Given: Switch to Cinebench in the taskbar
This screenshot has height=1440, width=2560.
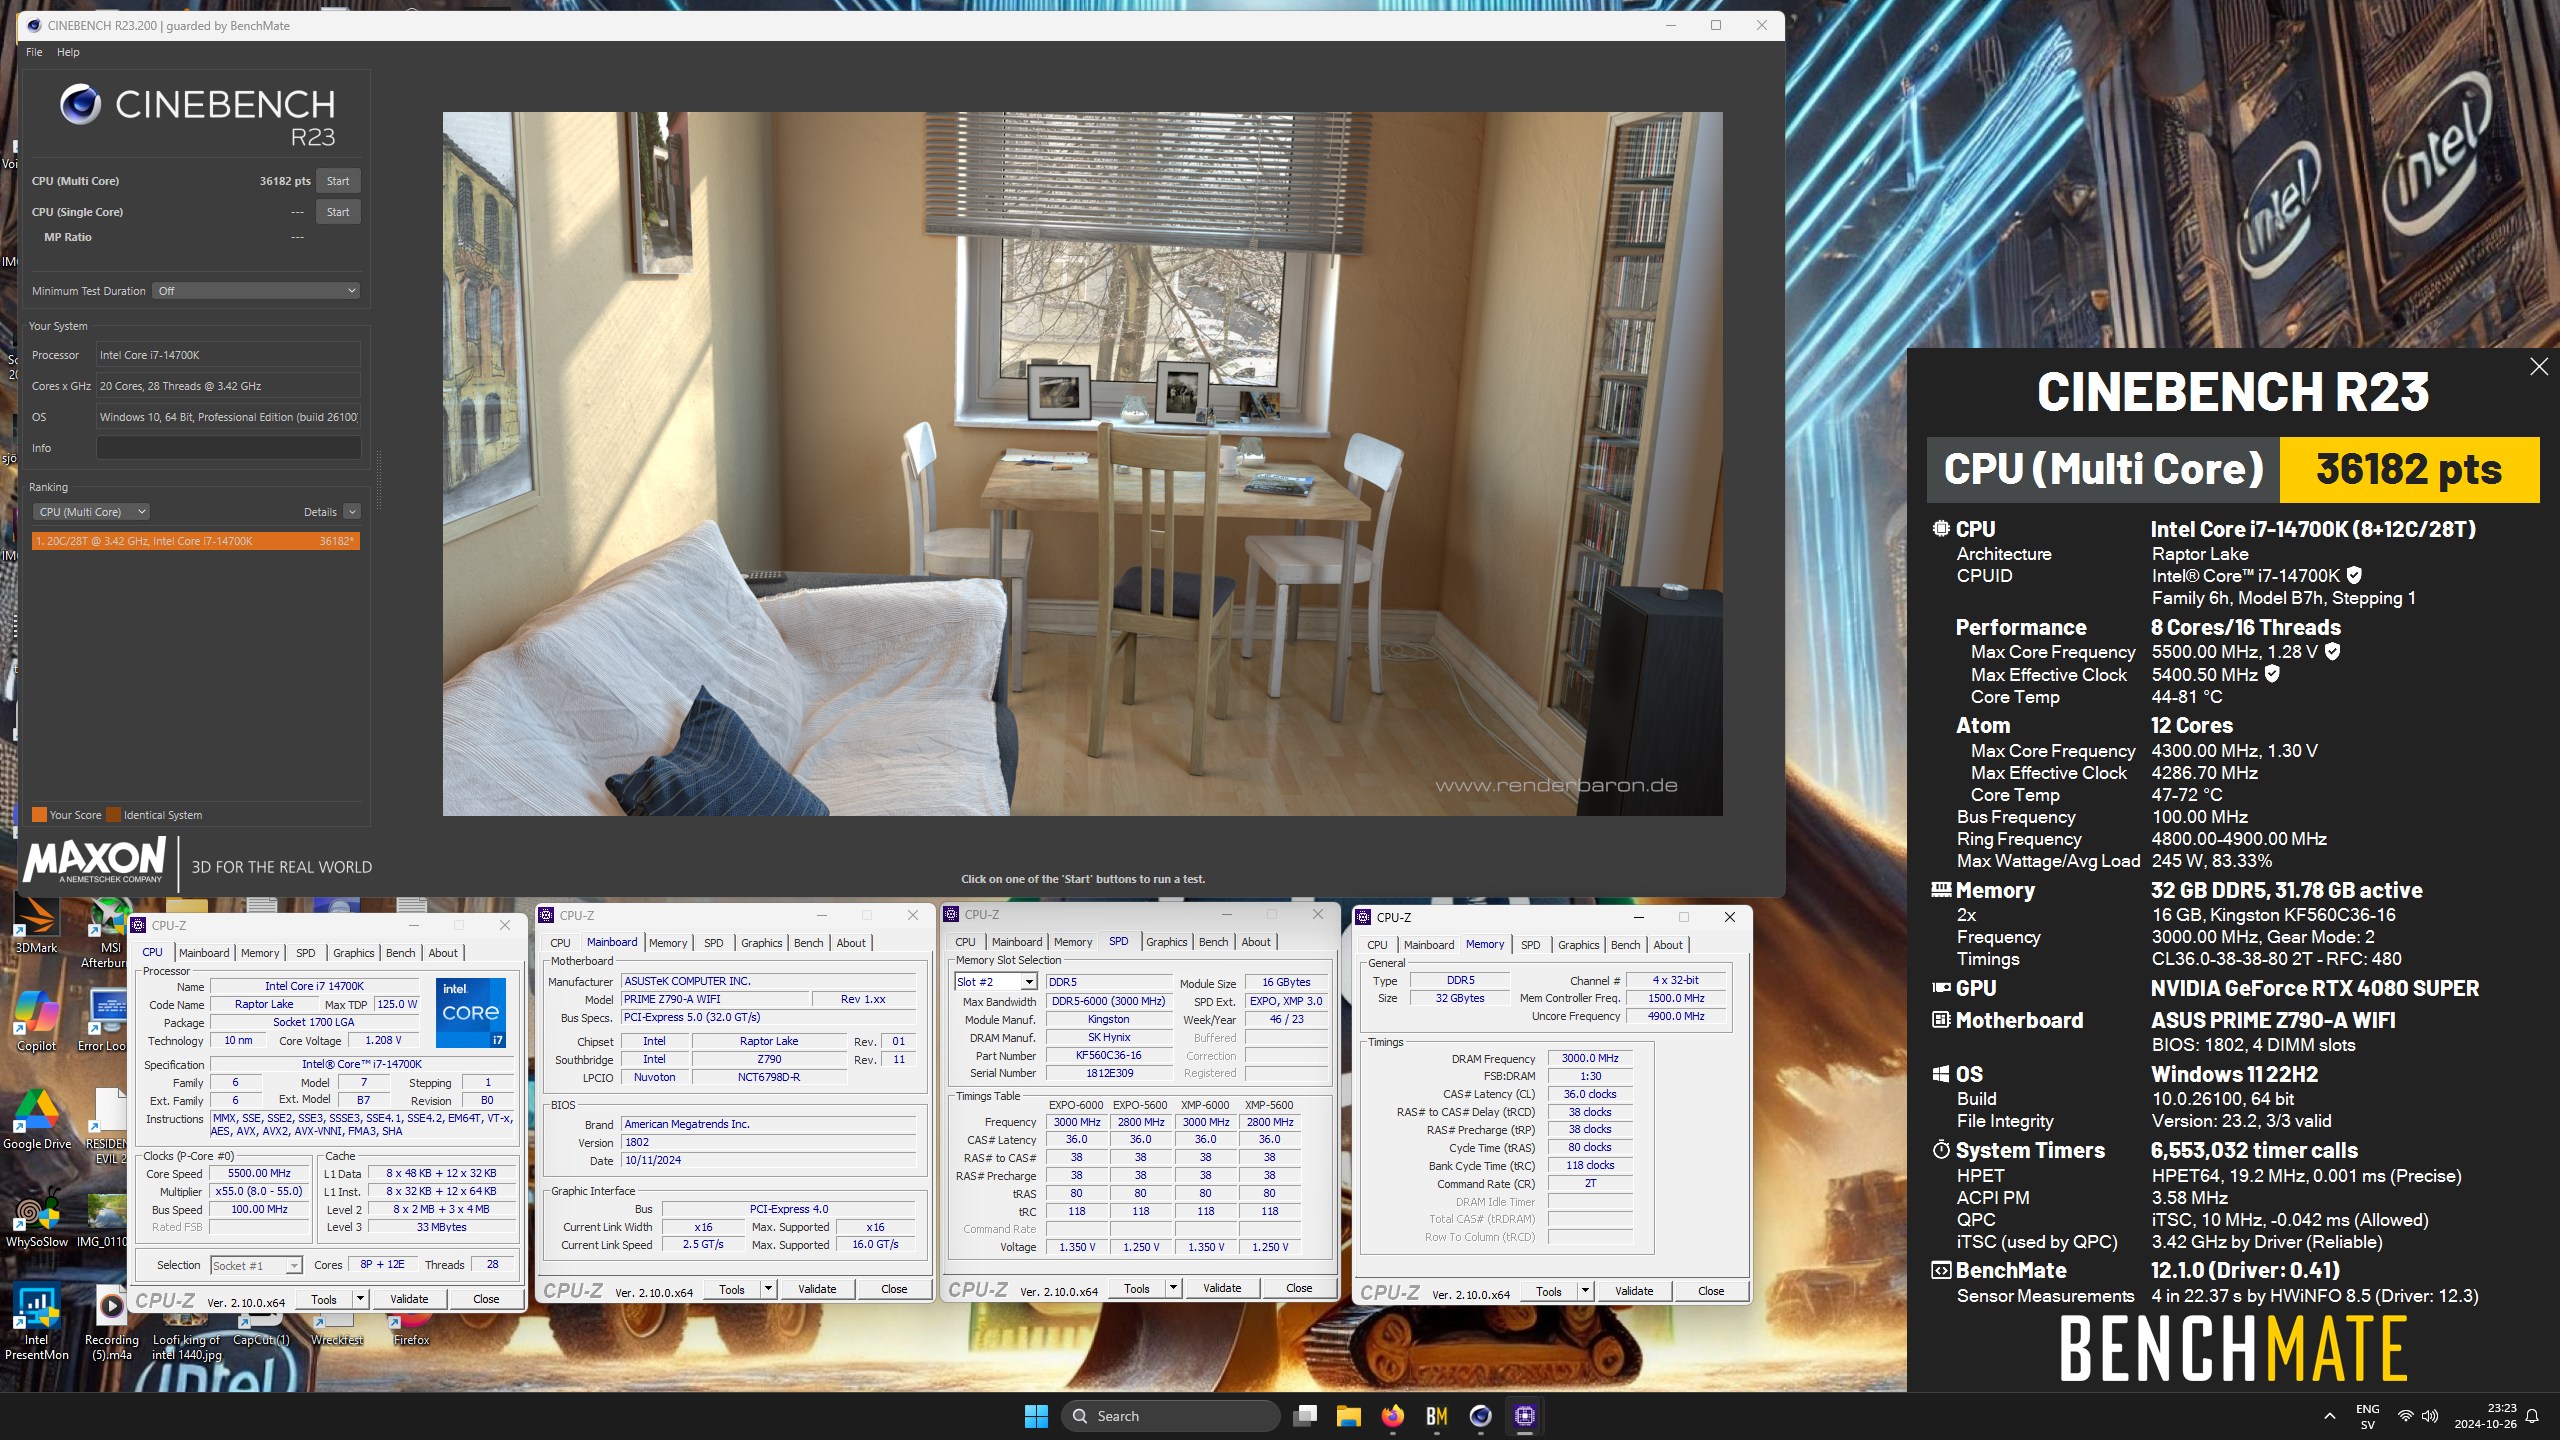Looking at the screenshot, I should [1481, 1415].
